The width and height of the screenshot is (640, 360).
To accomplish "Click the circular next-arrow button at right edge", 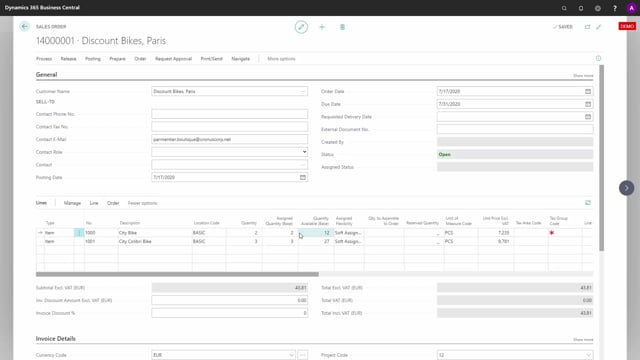I will point(626,188).
